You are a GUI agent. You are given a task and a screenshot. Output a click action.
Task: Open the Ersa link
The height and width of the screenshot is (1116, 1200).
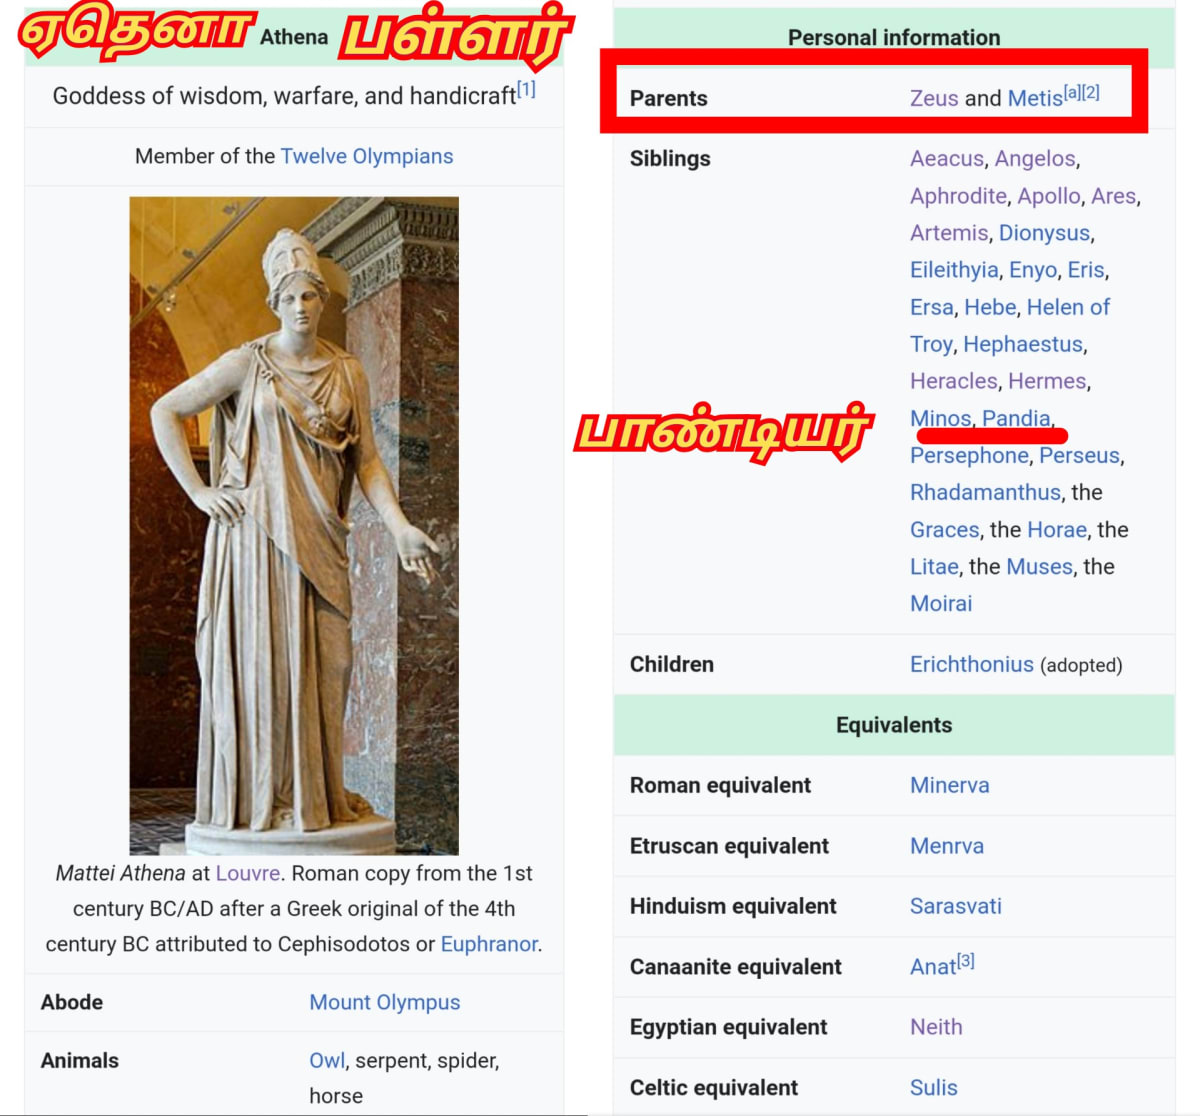tap(932, 307)
